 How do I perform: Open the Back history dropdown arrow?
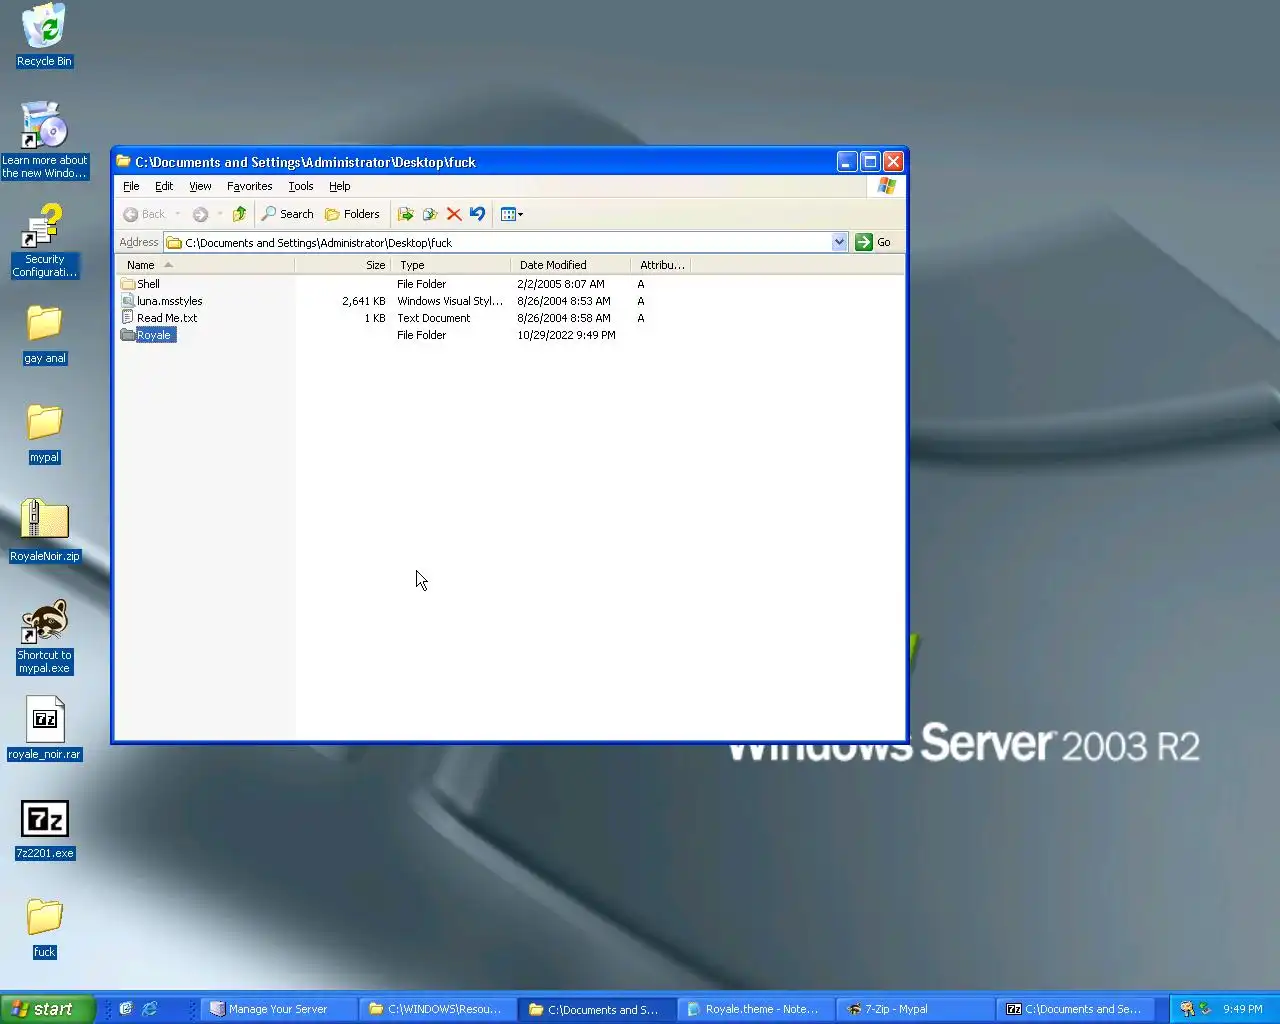click(x=178, y=214)
